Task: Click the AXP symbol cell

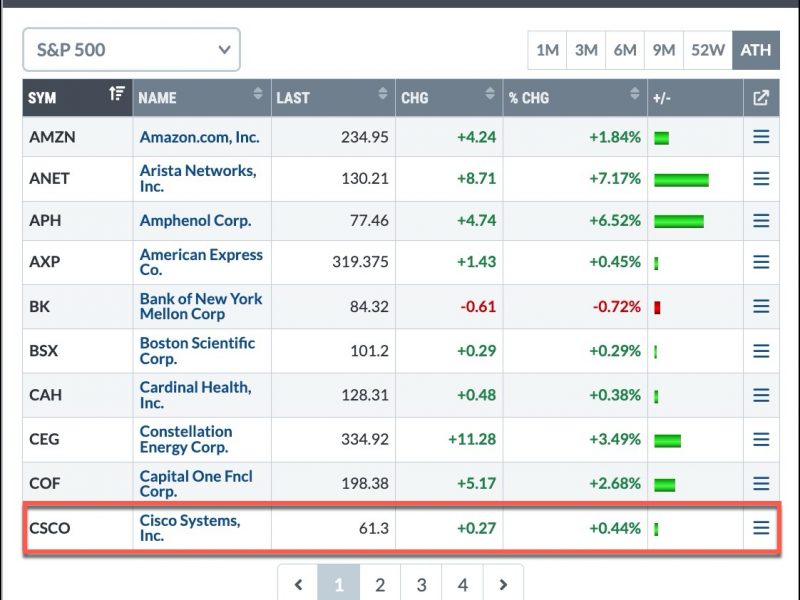Action: (x=78, y=262)
